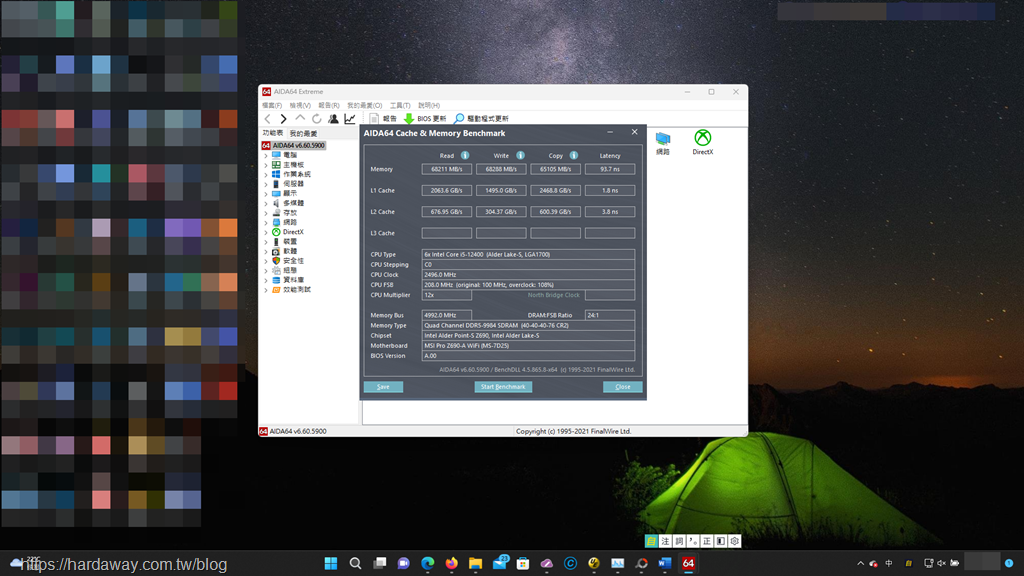This screenshot has height=576, width=1024.
Task: Switch to the 功能表 tab
Action: pyautogui.click(x=273, y=133)
